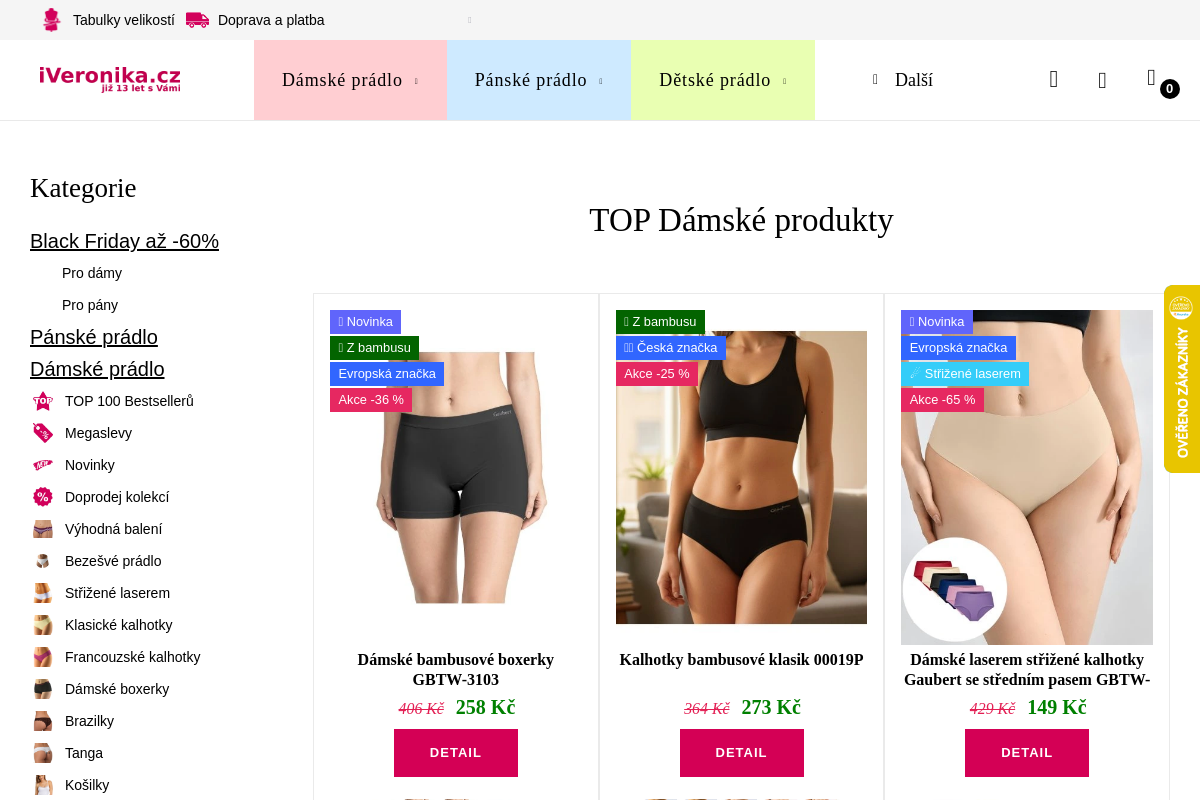Screen dimensions: 1200x800
Task: Click the color variants swatch on Gaubert kalhotky
Action: (955, 590)
